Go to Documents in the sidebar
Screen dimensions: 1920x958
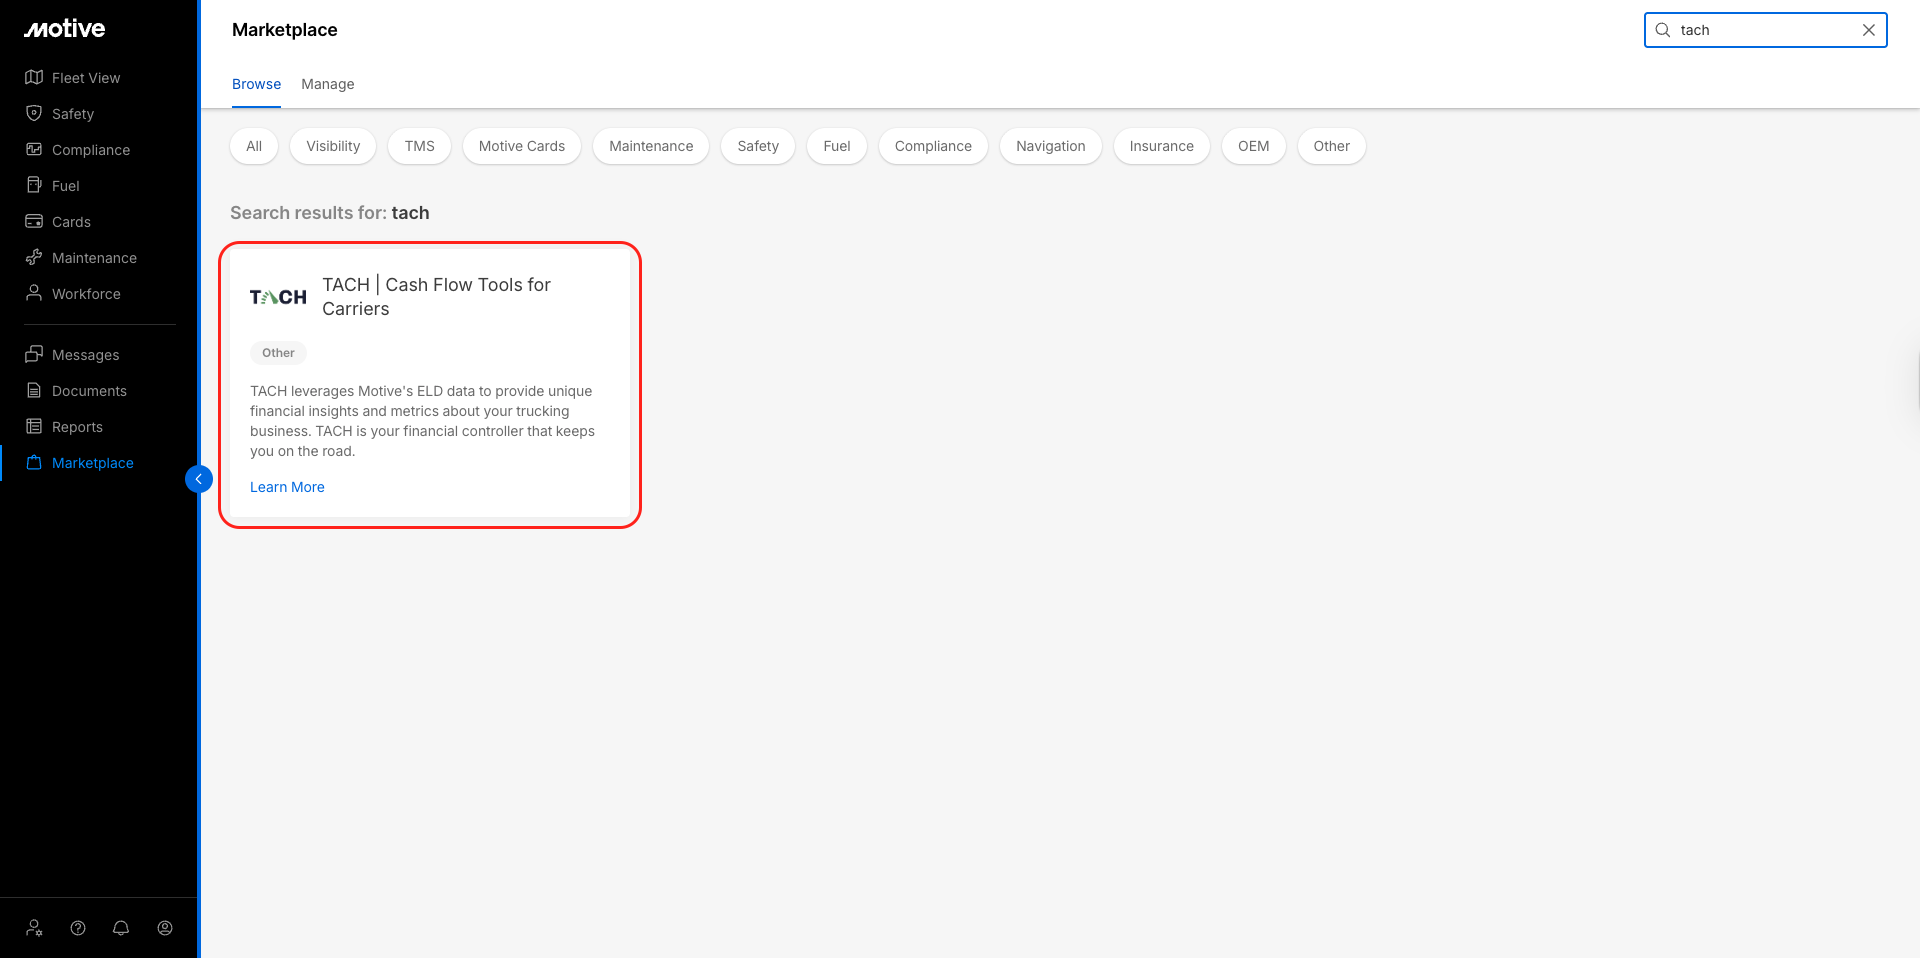(x=89, y=391)
